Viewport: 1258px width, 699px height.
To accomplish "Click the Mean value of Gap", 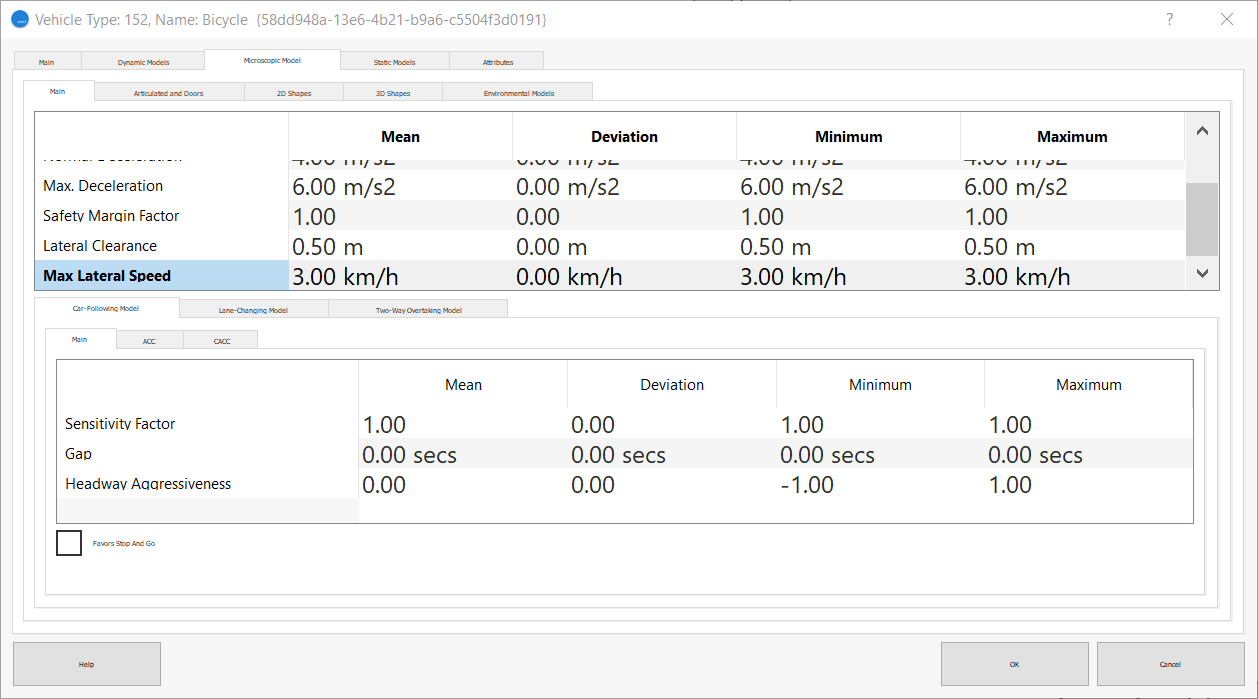I will pos(463,454).
